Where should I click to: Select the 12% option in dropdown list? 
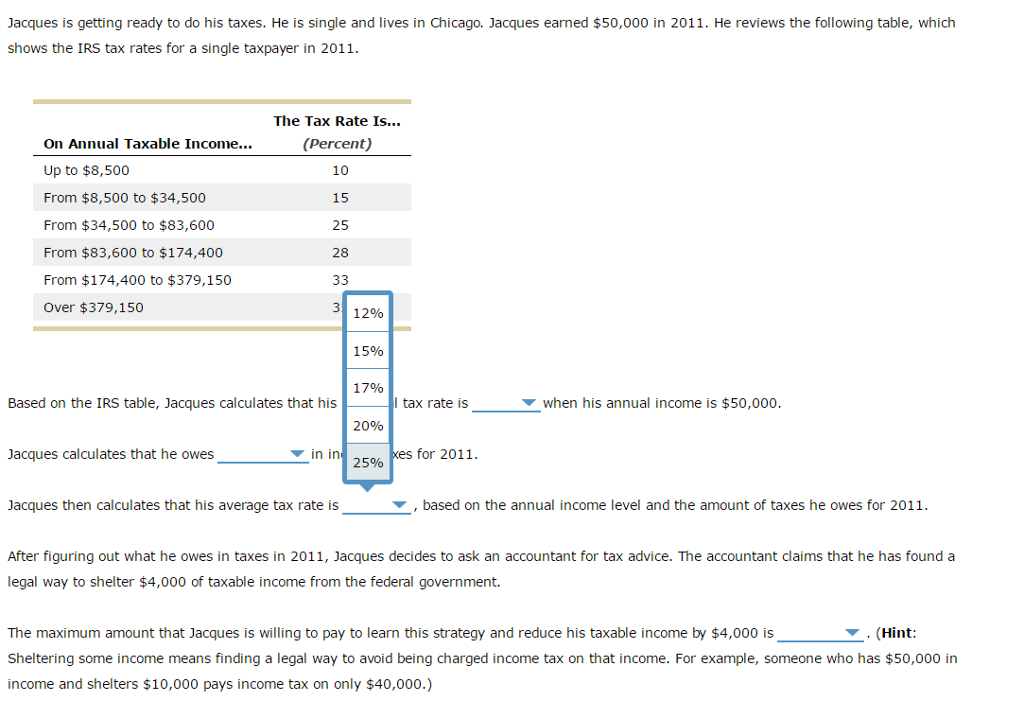tap(368, 313)
